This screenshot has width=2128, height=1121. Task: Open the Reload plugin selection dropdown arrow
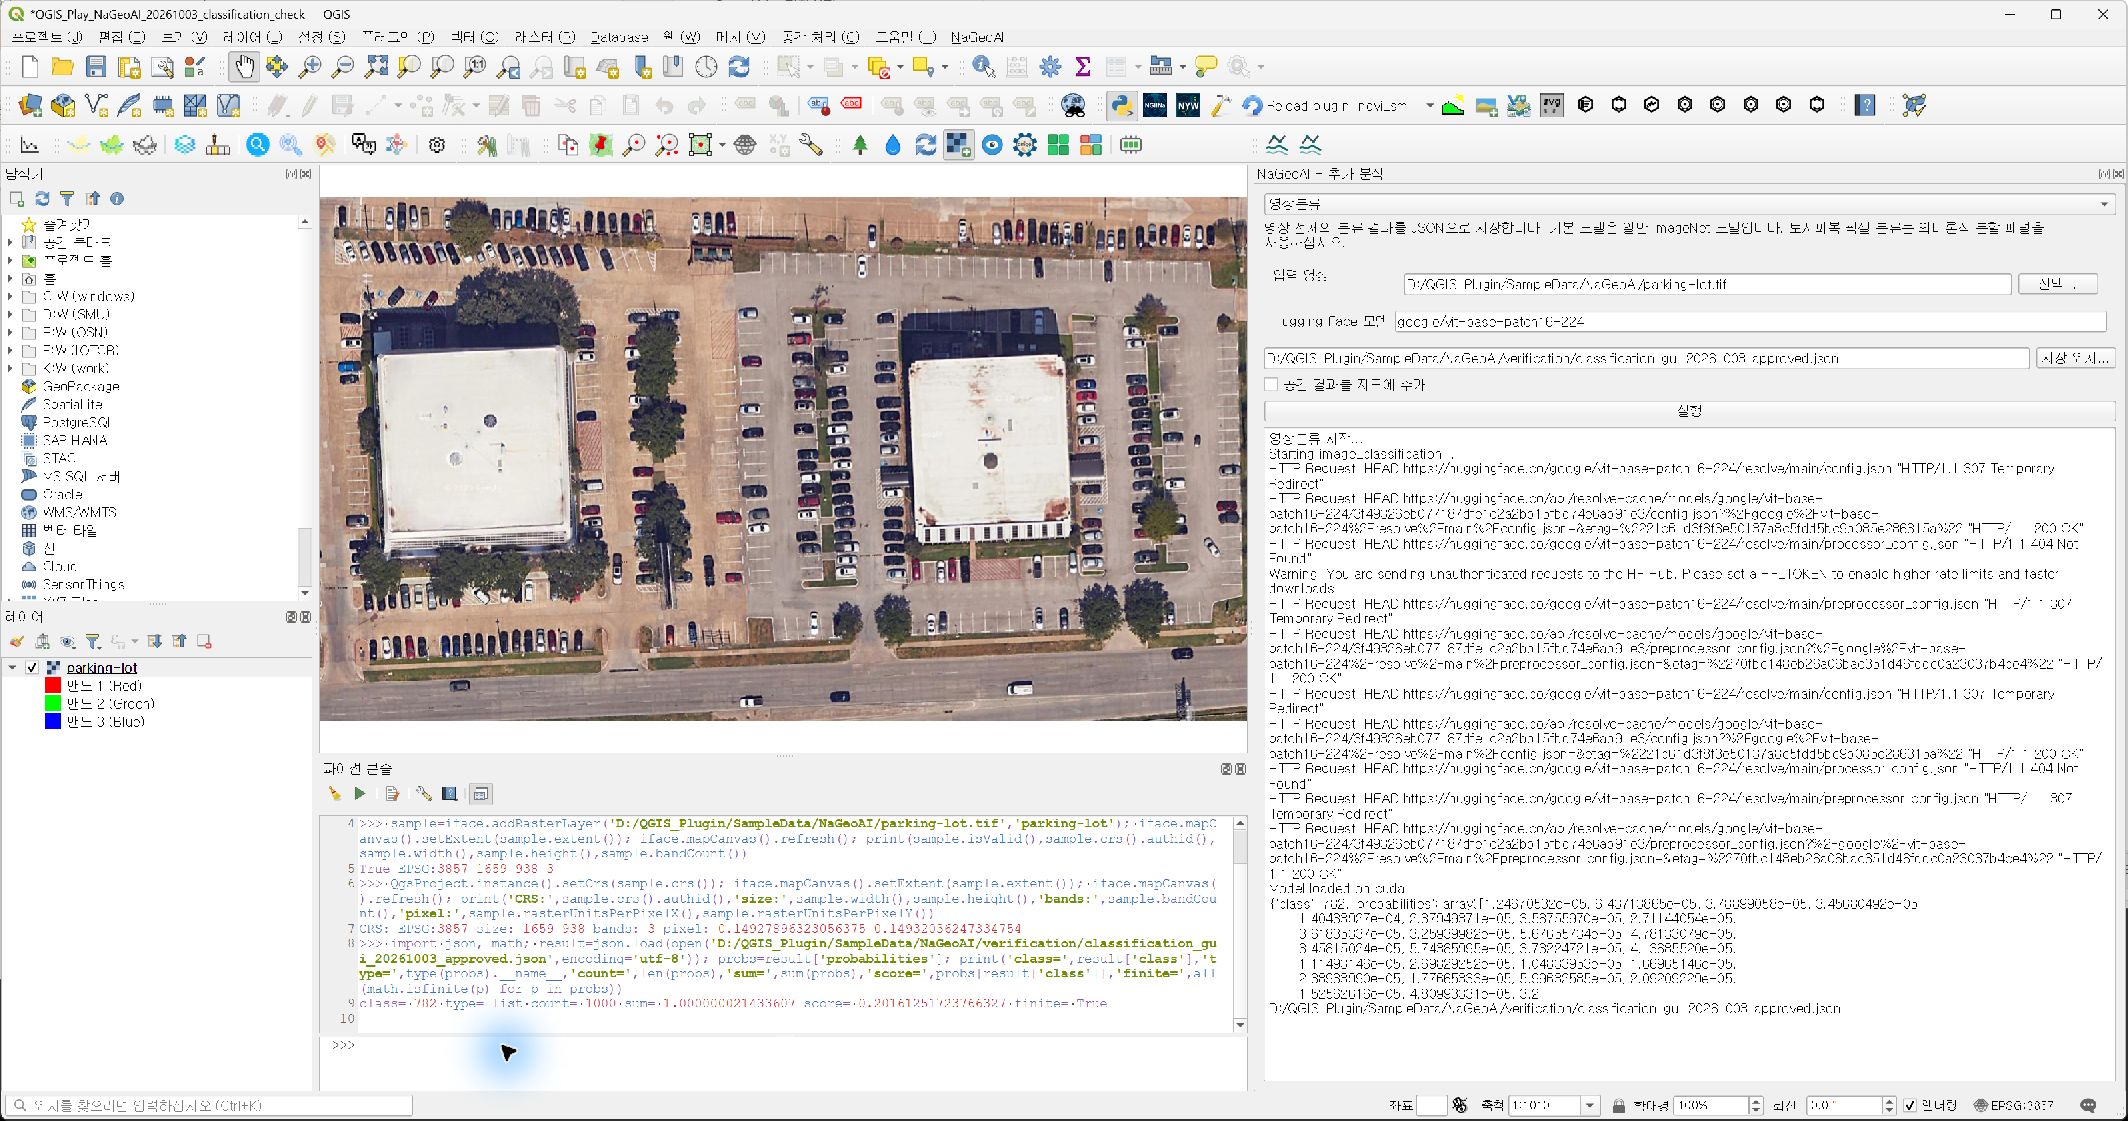1430,105
